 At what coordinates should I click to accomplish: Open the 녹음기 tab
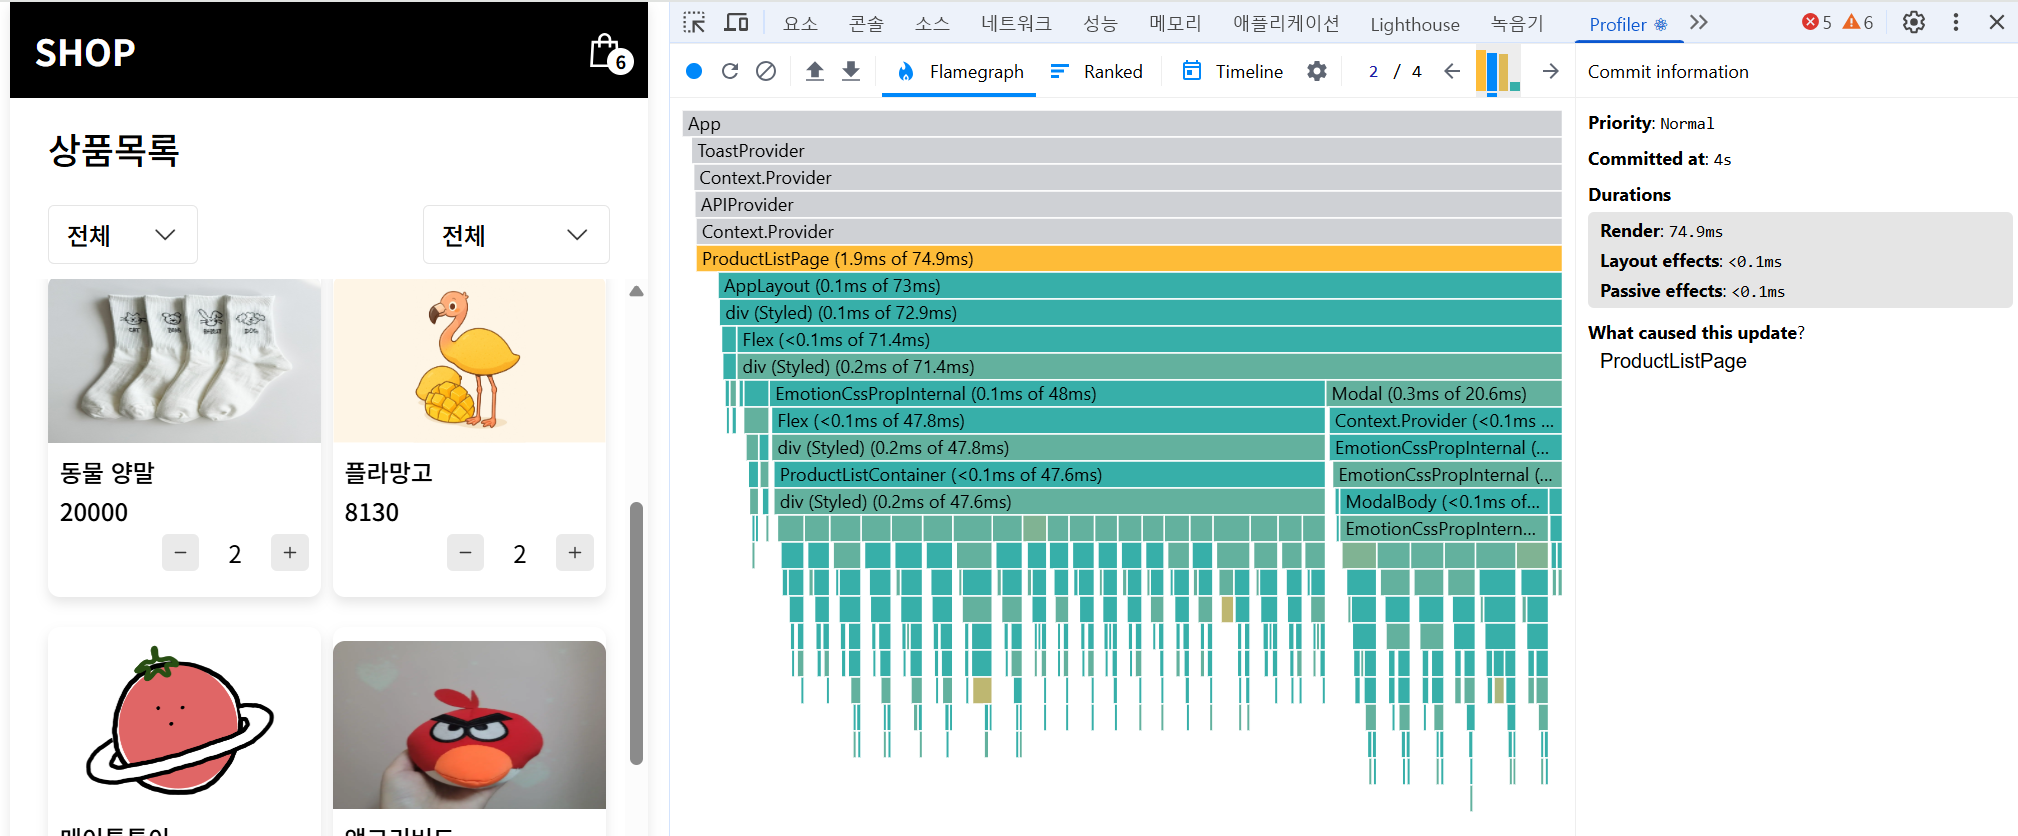(1517, 23)
